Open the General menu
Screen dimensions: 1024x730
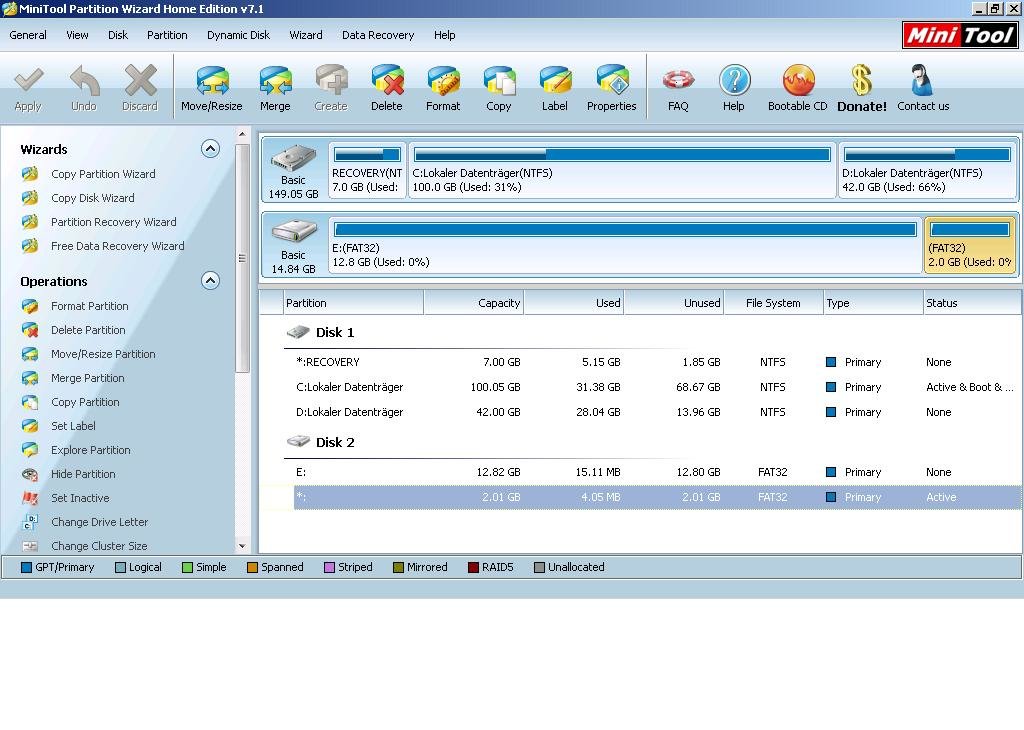point(28,35)
